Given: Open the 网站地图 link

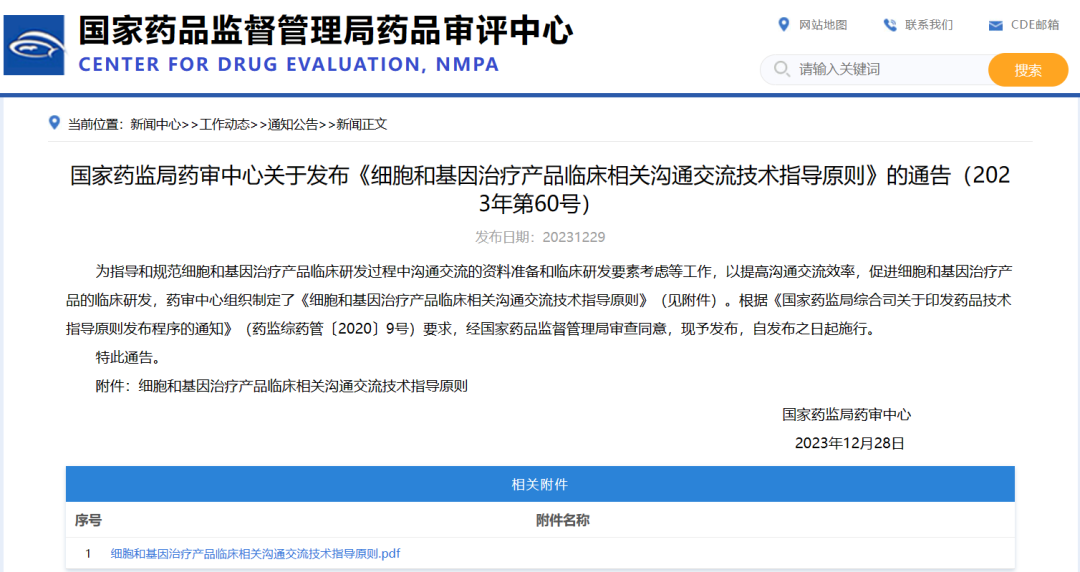Looking at the screenshot, I should coord(822,25).
